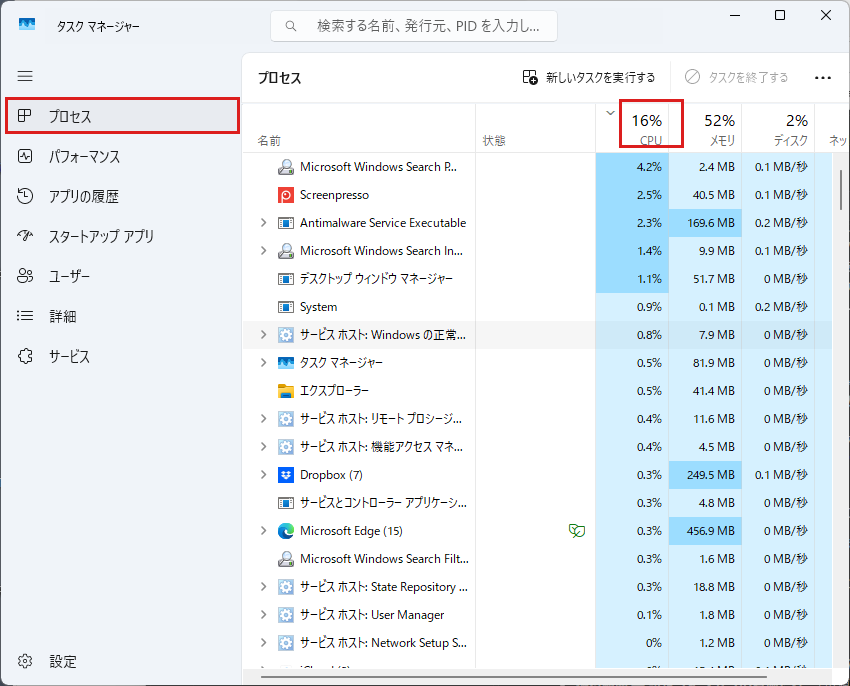Expand サービス ホスト: User Manager row
The height and width of the screenshot is (686, 850).
click(x=263, y=614)
